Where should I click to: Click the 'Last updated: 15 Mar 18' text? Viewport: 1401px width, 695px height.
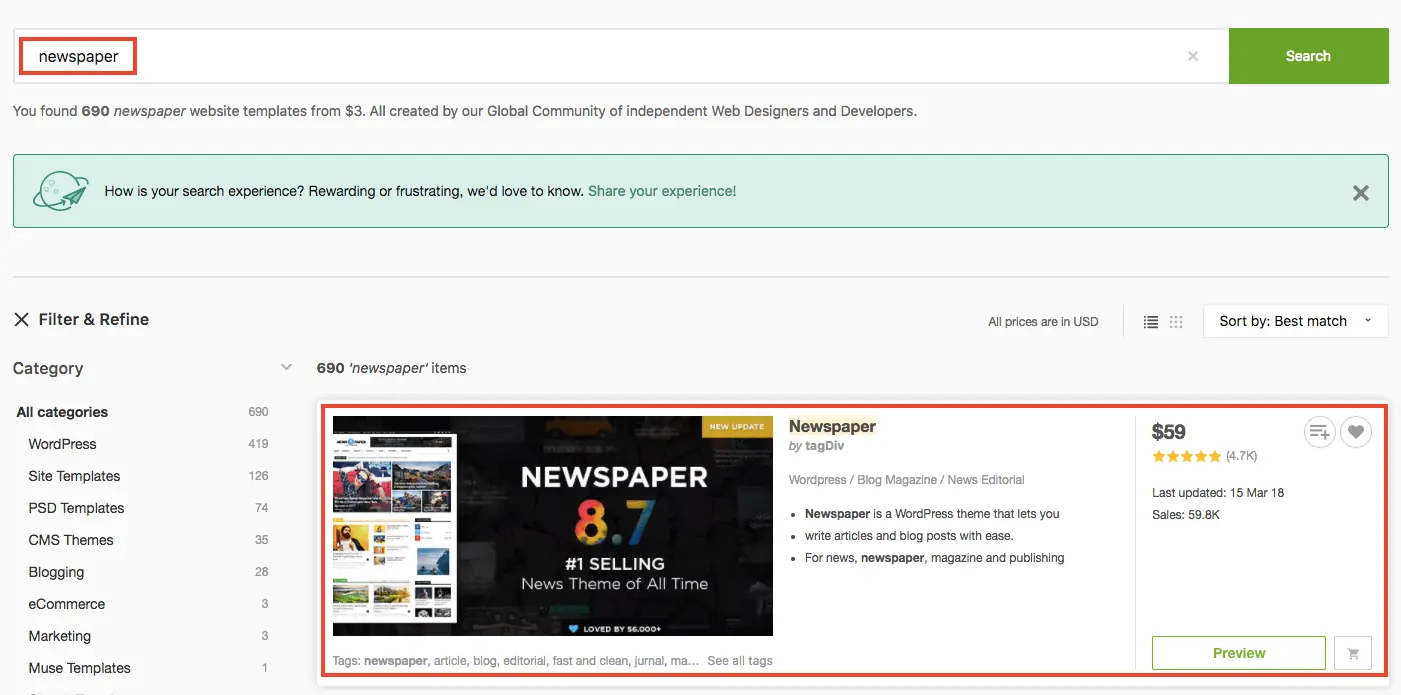tap(1218, 493)
